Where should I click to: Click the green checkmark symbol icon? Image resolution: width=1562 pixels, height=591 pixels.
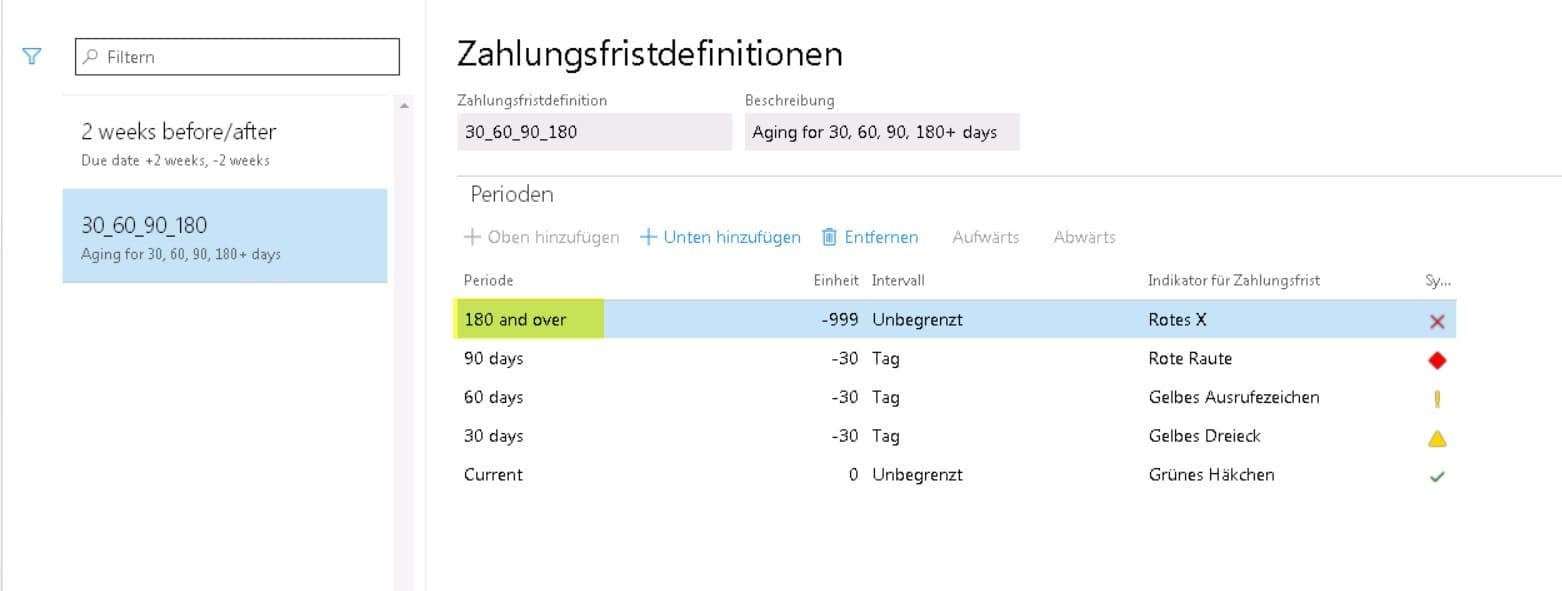pos(1437,477)
